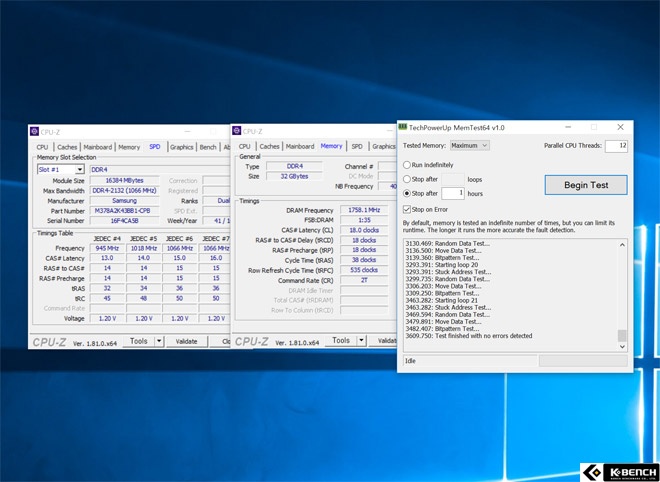Open Graphics tab in SPD window
Image resolution: width=660 pixels, height=482 pixels.
[x=182, y=147]
